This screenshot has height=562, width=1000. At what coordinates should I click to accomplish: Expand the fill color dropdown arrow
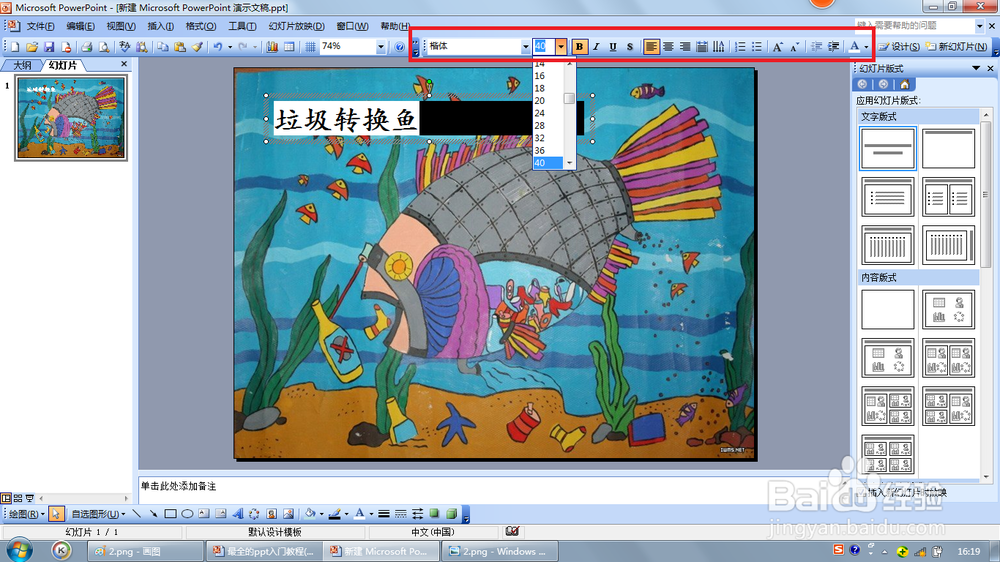(x=321, y=514)
